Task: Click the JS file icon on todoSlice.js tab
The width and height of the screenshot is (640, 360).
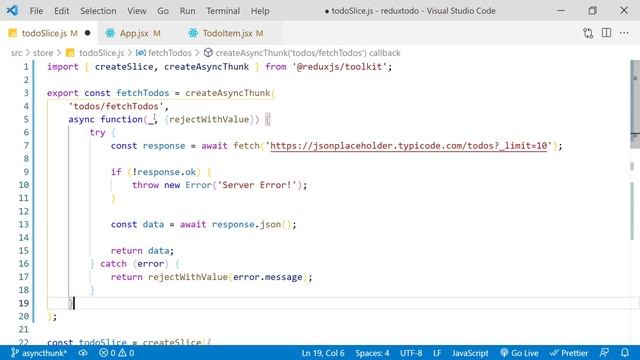Action: (x=13, y=33)
